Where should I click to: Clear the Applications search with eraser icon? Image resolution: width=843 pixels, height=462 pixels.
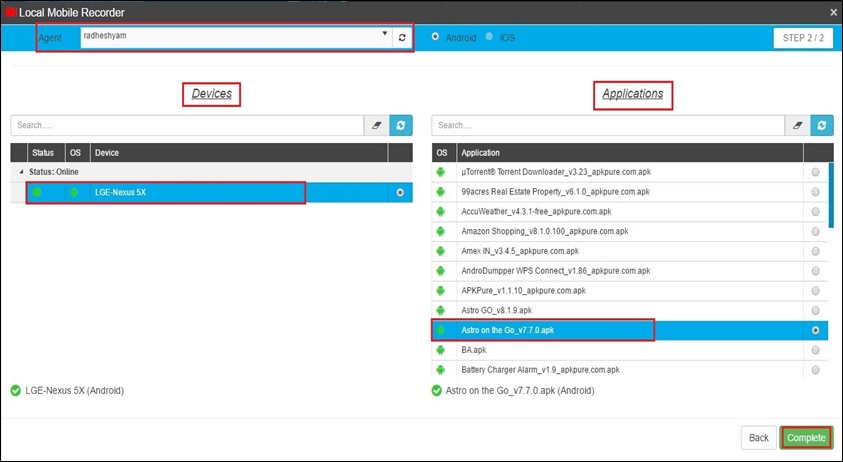pos(797,125)
